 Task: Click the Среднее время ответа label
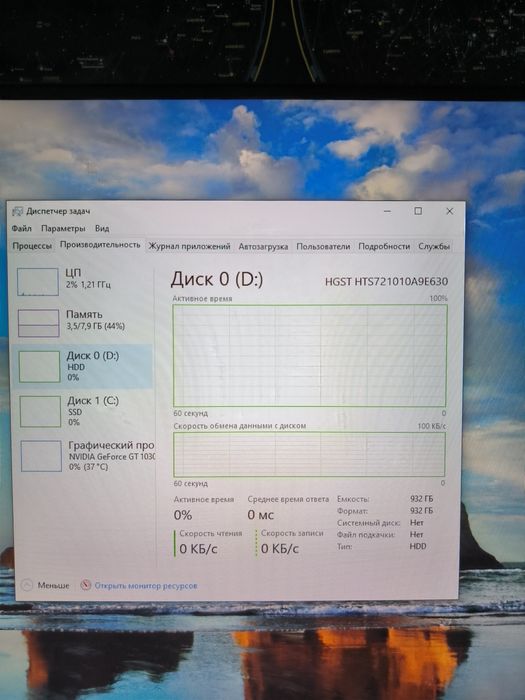[288, 500]
